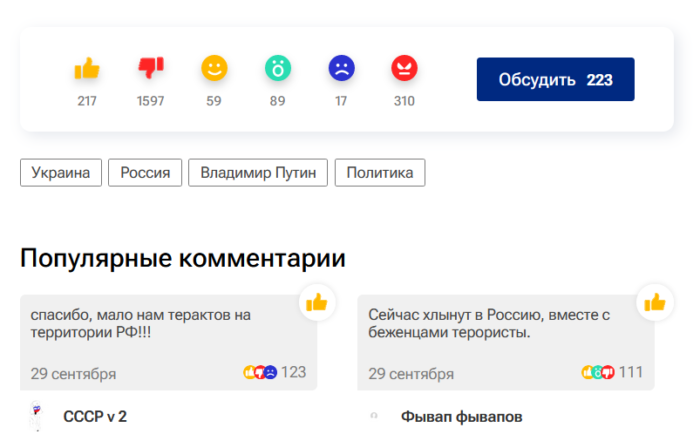Click the СССР v 2 avatar image
Viewport: 700px width, 441px height.
[x=36, y=416]
